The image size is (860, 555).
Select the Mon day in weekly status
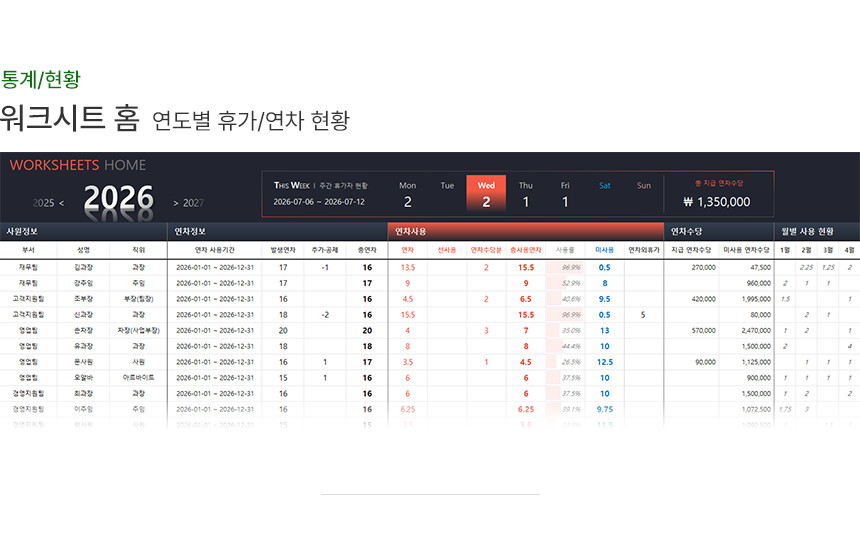pyautogui.click(x=407, y=193)
